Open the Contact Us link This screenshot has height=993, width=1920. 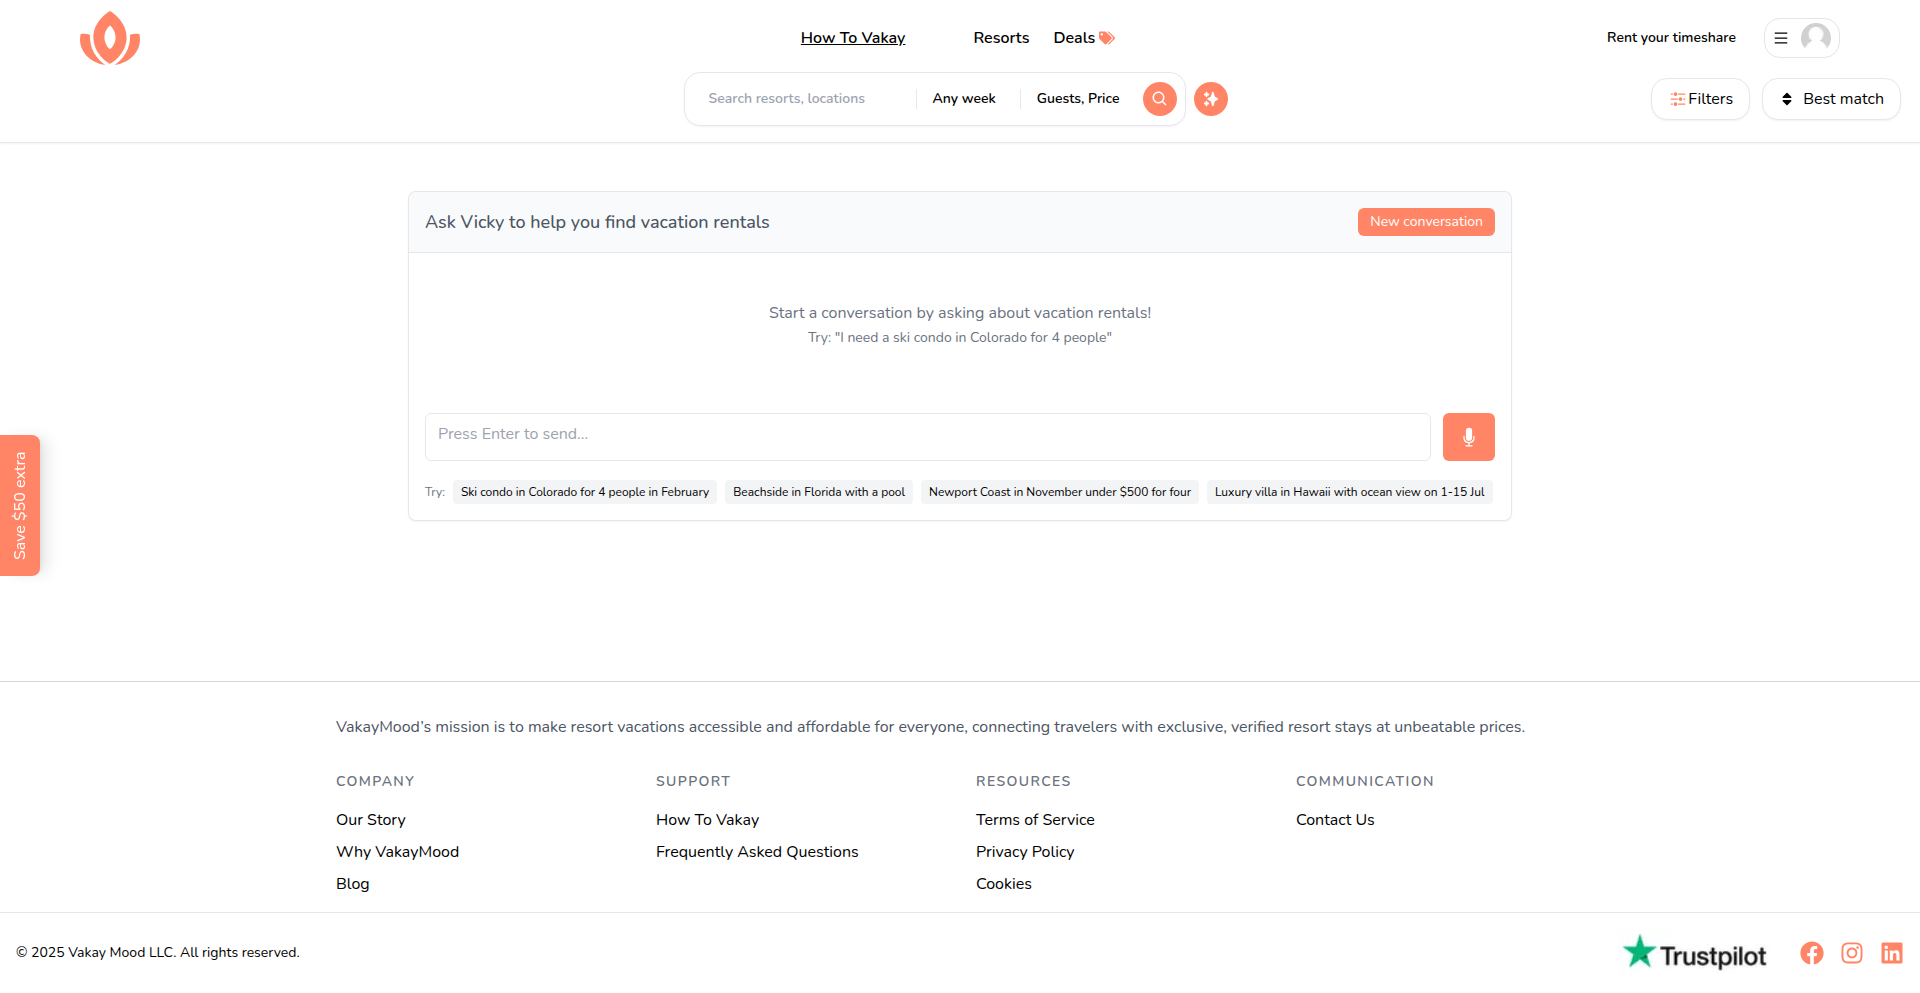click(1335, 820)
